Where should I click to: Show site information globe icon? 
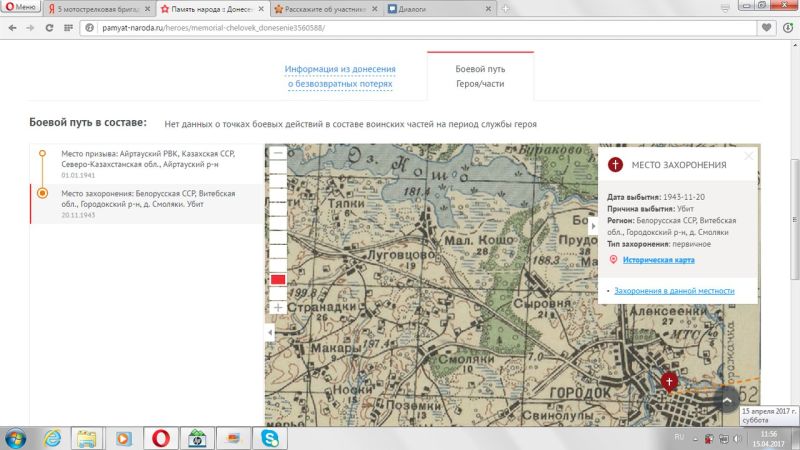coord(90,28)
